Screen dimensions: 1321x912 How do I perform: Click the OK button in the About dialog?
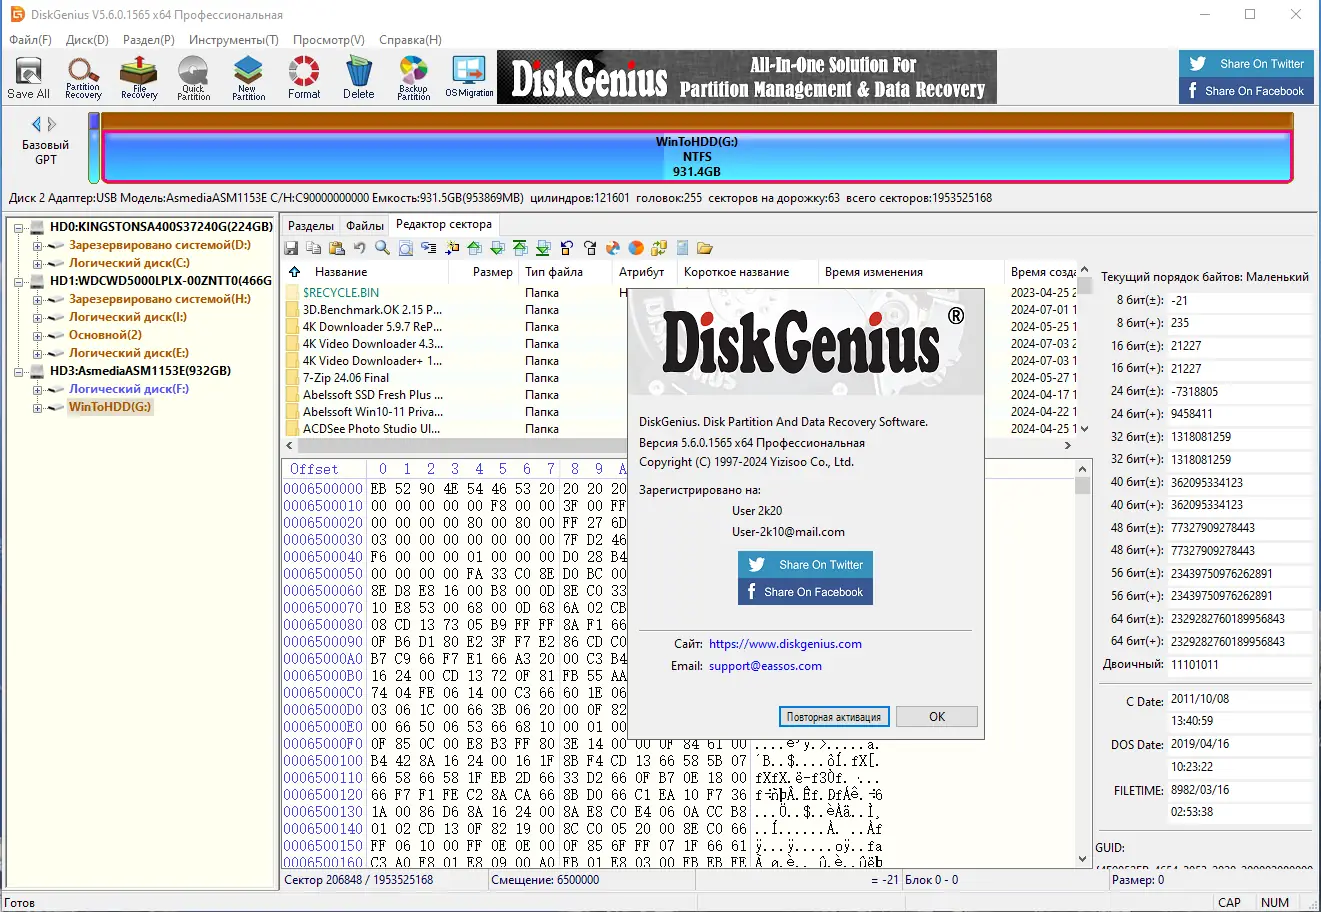[937, 717]
